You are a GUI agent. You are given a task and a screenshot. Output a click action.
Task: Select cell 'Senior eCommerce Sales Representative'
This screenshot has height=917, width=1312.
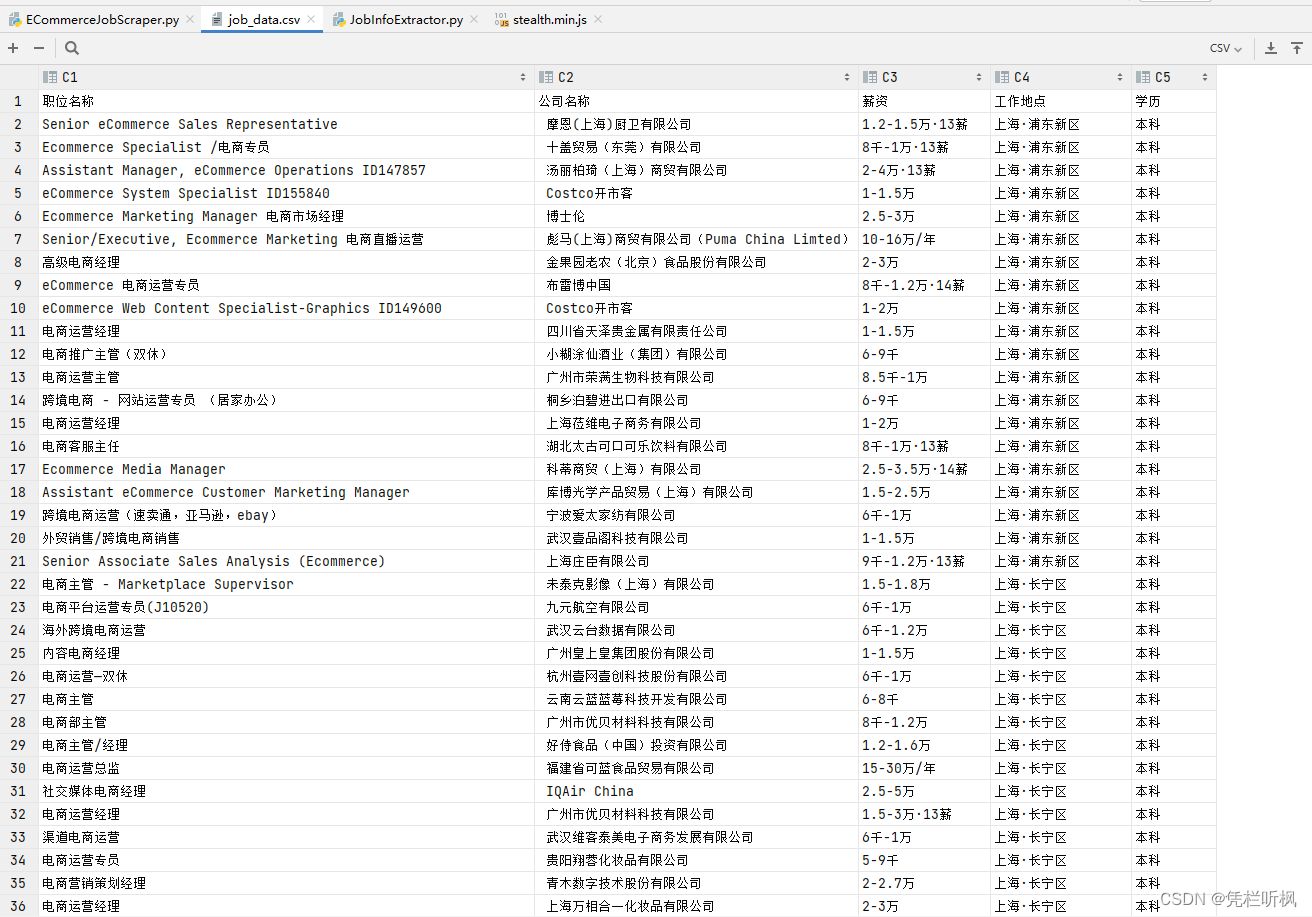coord(286,124)
